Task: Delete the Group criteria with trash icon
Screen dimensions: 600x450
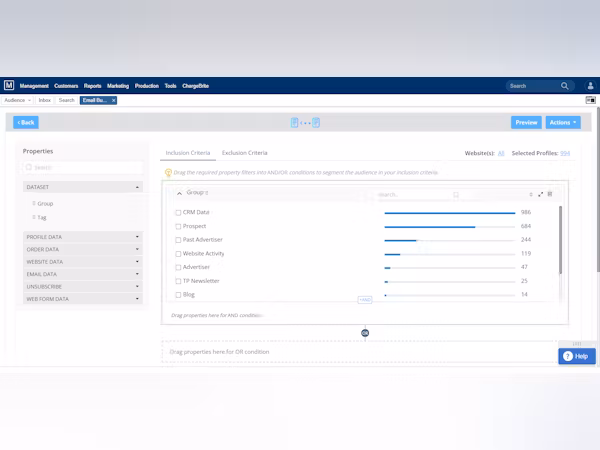Action: (x=550, y=194)
